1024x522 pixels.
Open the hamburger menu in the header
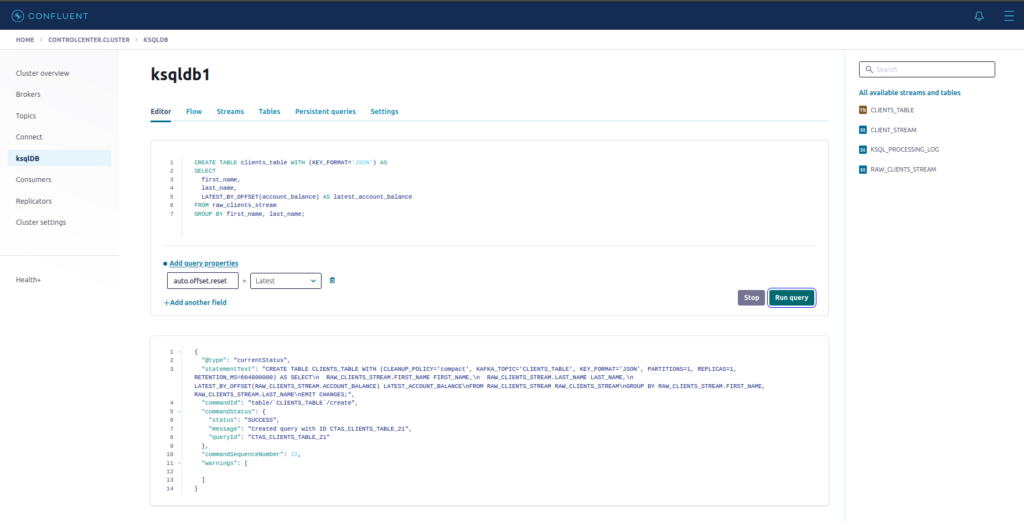(x=1008, y=16)
